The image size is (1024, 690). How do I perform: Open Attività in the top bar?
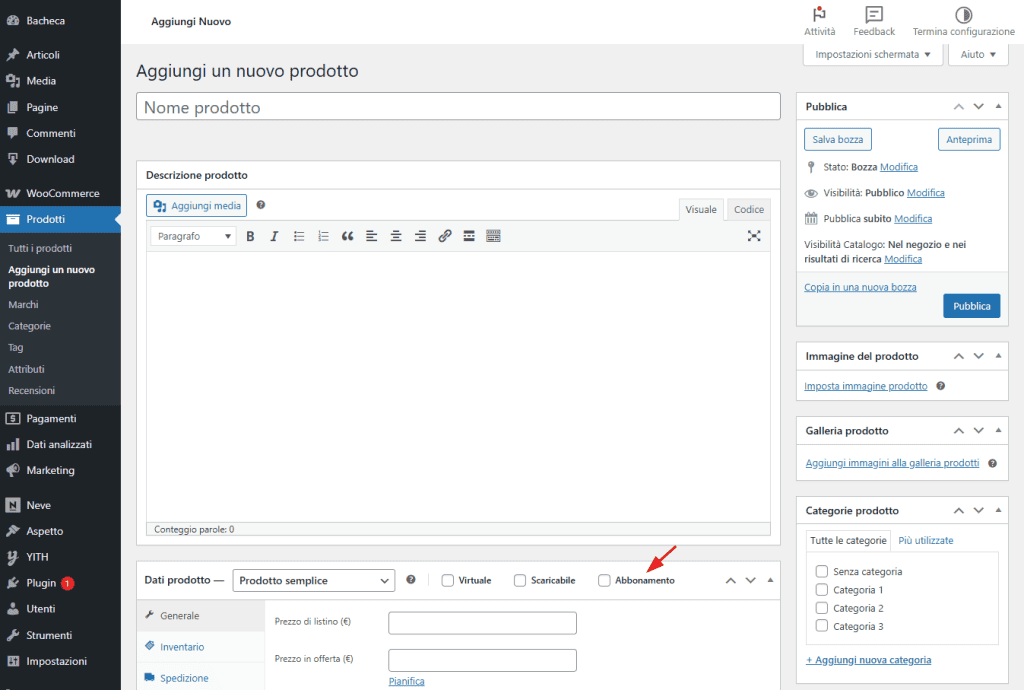coord(819,20)
